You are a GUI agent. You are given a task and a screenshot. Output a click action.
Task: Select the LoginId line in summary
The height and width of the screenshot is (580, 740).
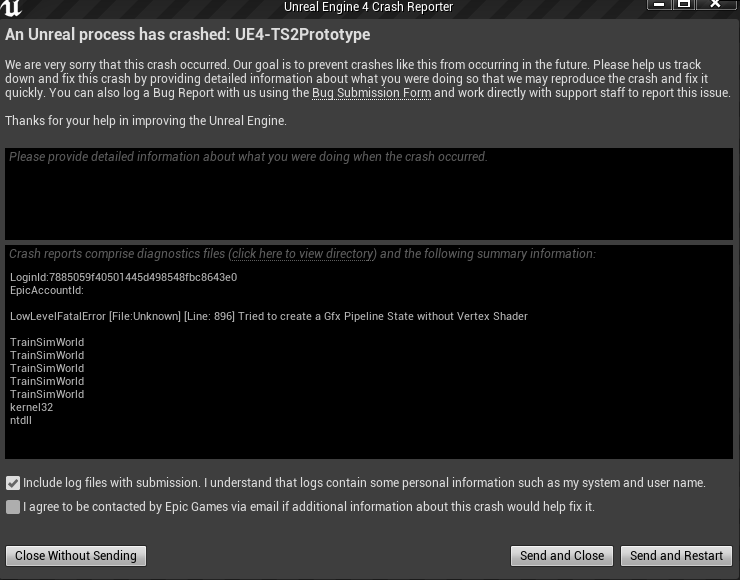click(x=123, y=277)
